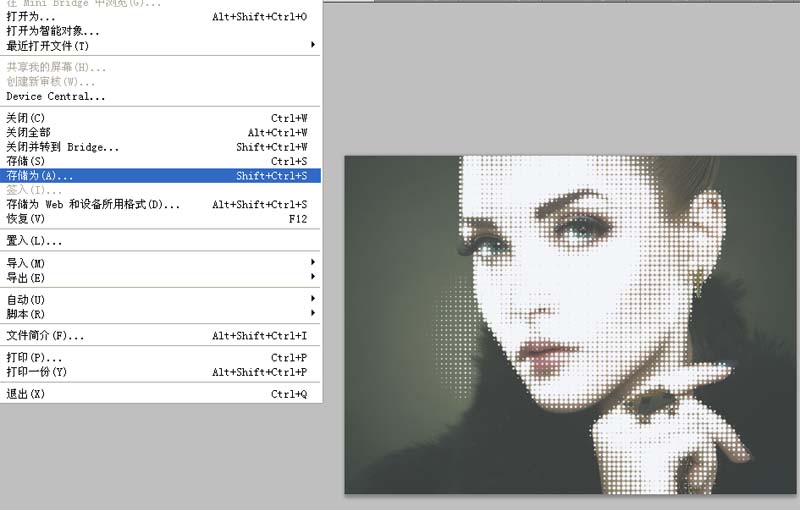The width and height of the screenshot is (800, 510).
Task: Expand the 导出(E) Export submenu
Action: click(x=26, y=277)
